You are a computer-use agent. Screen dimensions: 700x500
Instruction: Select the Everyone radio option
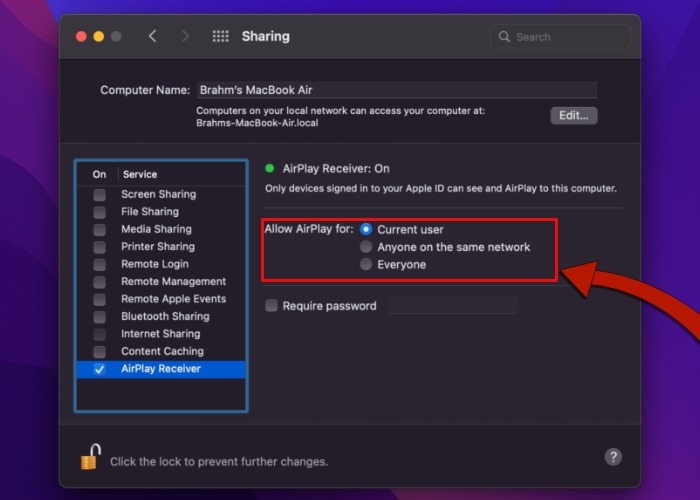point(366,264)
